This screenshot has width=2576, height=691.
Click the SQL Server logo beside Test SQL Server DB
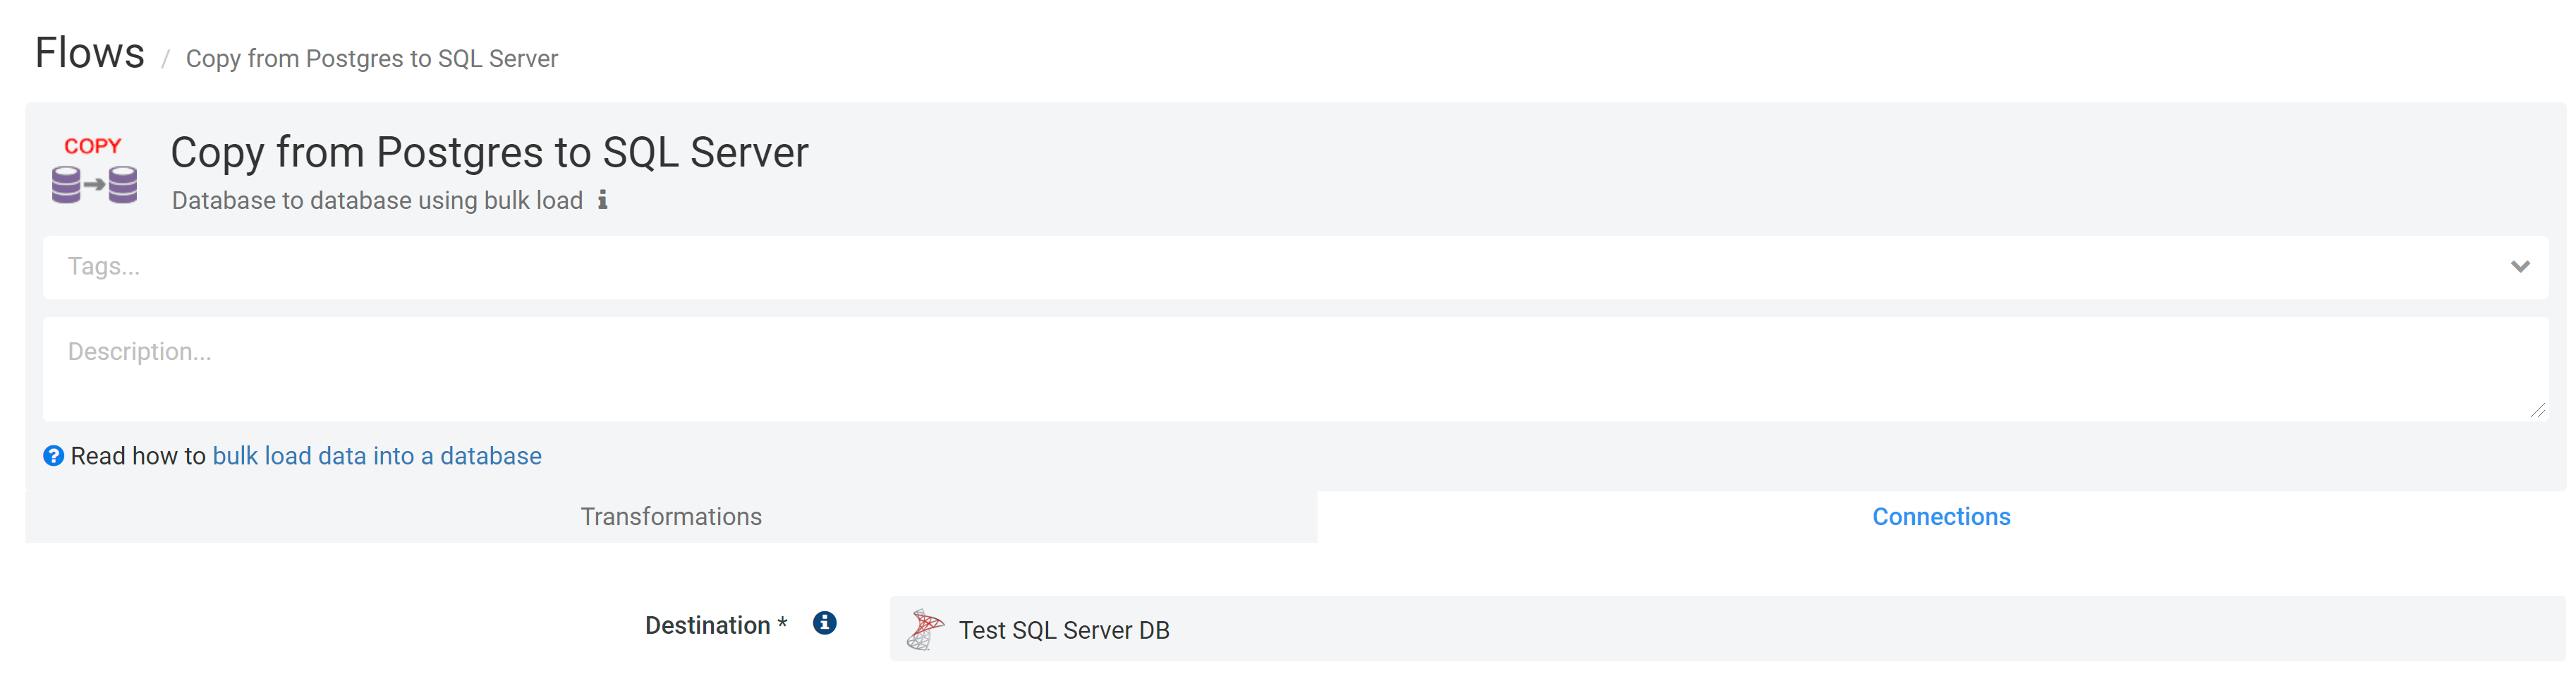tap(925, 629)
